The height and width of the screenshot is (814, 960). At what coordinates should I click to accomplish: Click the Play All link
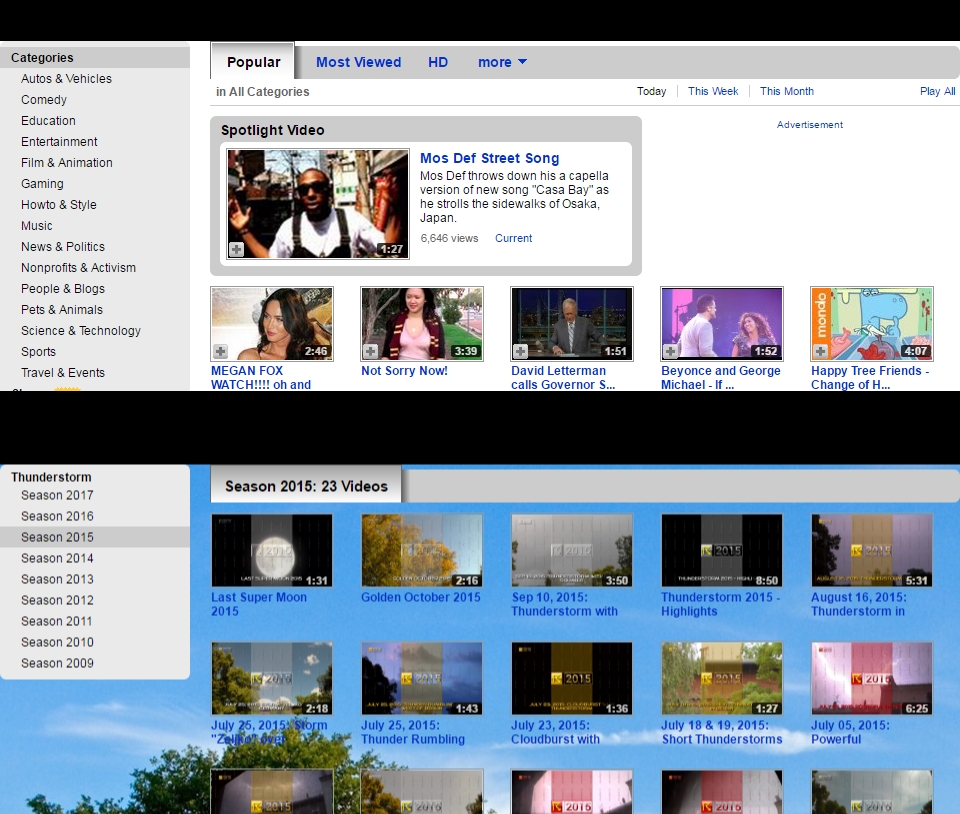937,91
